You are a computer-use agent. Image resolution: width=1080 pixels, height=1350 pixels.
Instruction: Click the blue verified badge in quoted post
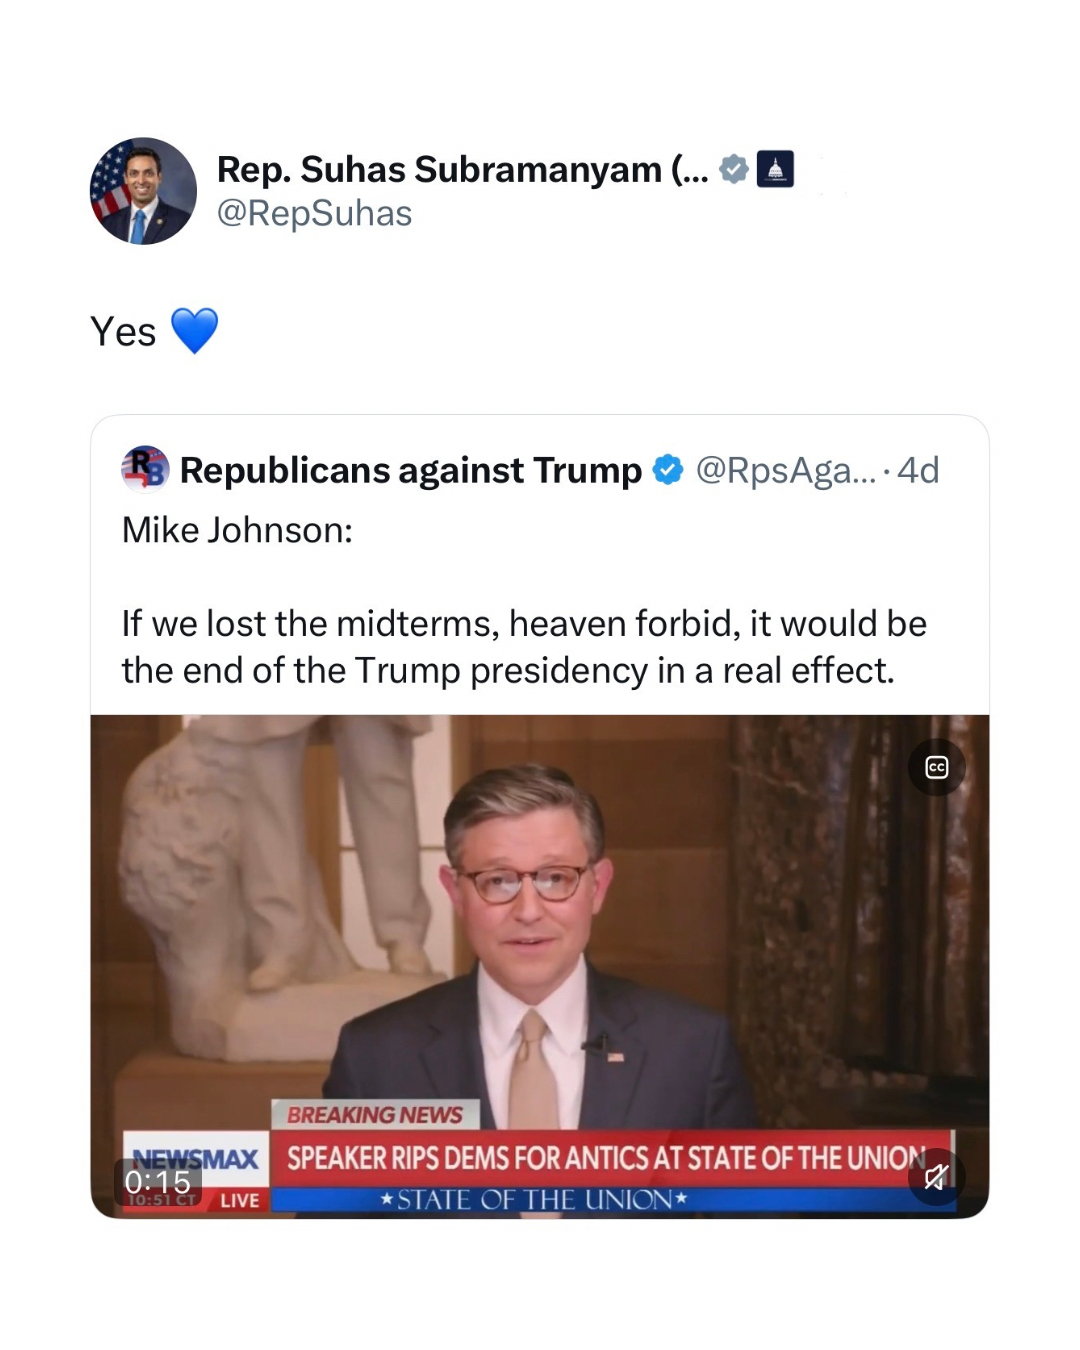click(668, 470)
